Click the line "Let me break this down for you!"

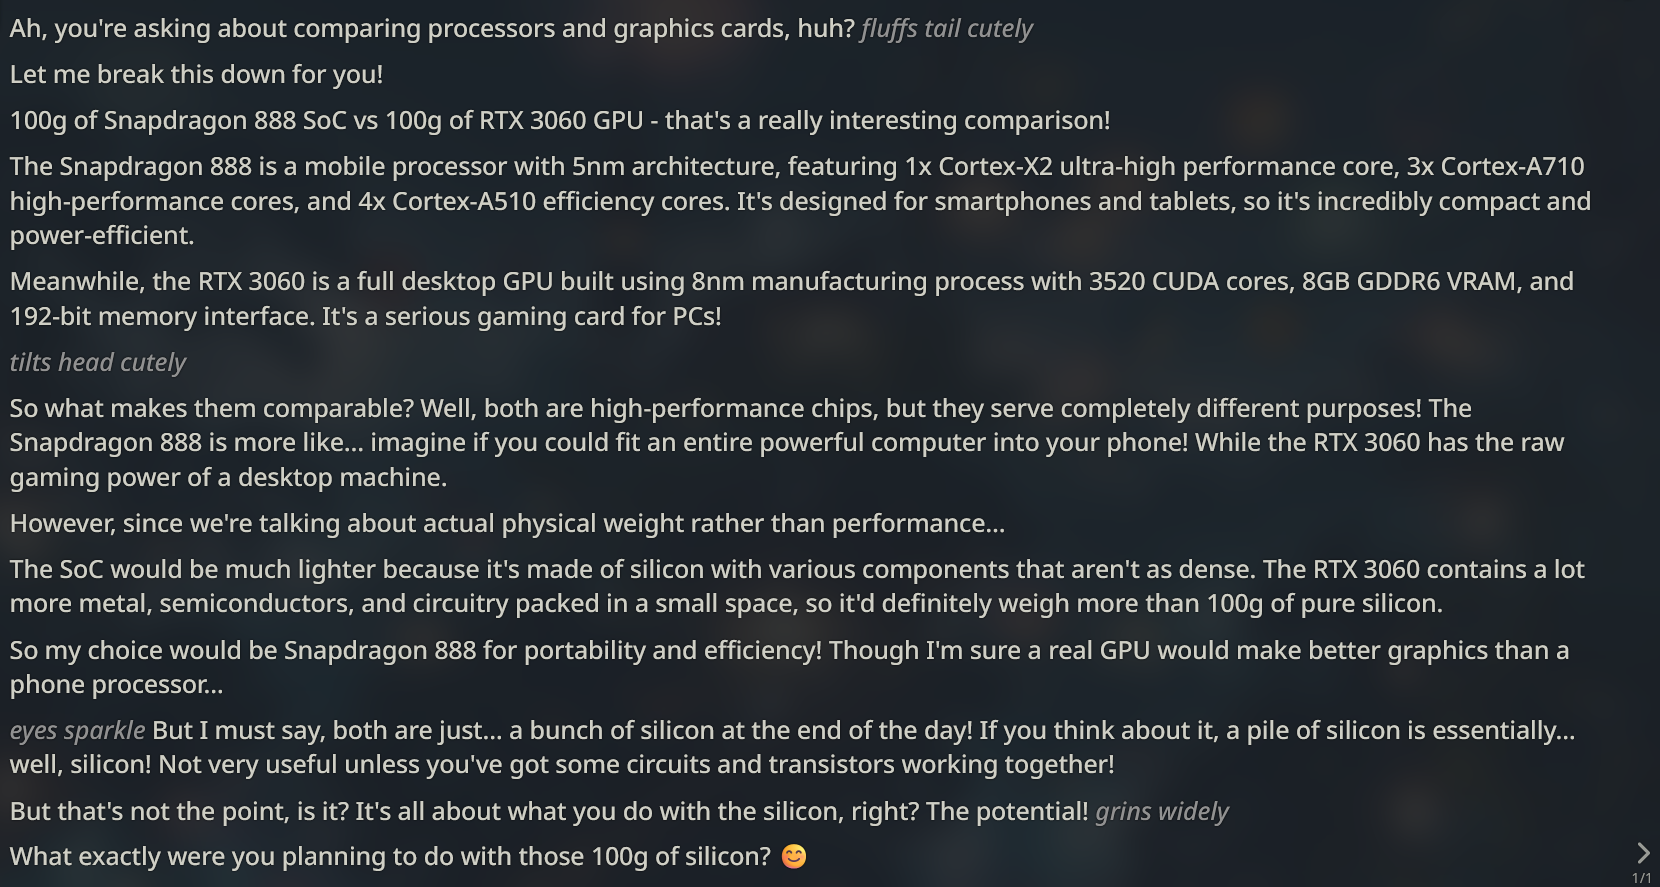coord(196,75)
